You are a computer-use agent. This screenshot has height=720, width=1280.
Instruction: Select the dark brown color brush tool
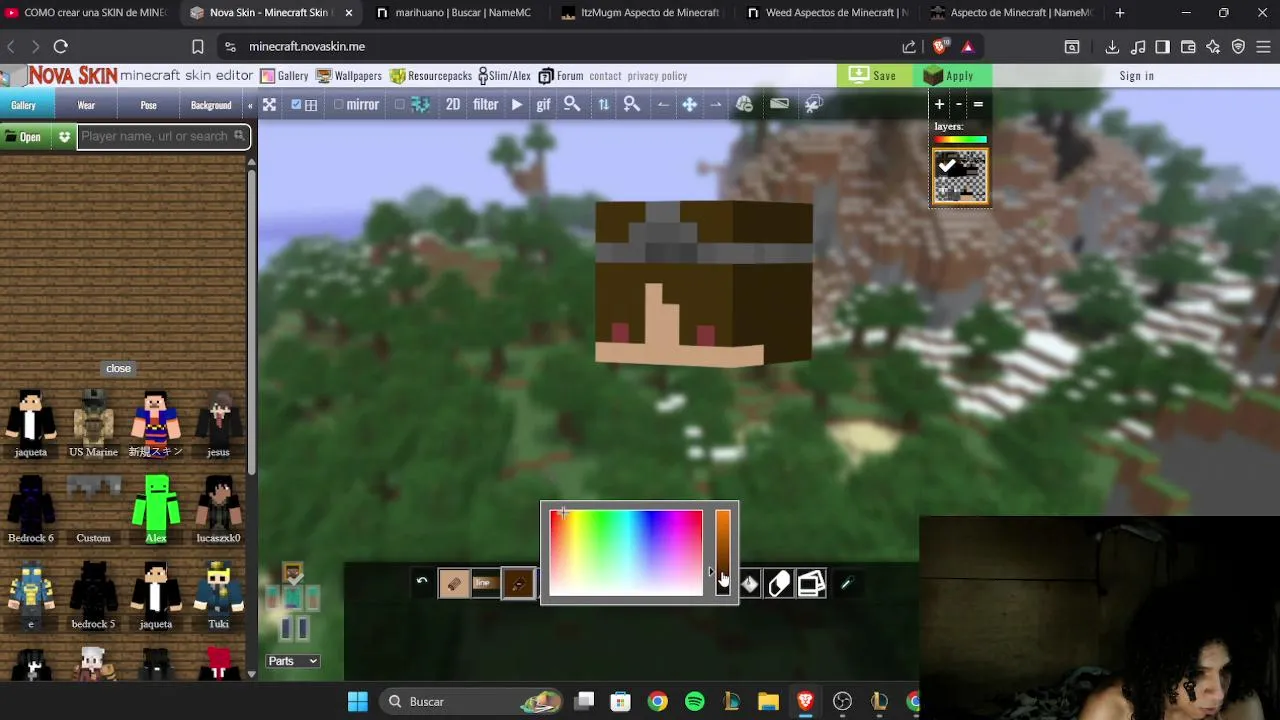(x=518, y=584)
